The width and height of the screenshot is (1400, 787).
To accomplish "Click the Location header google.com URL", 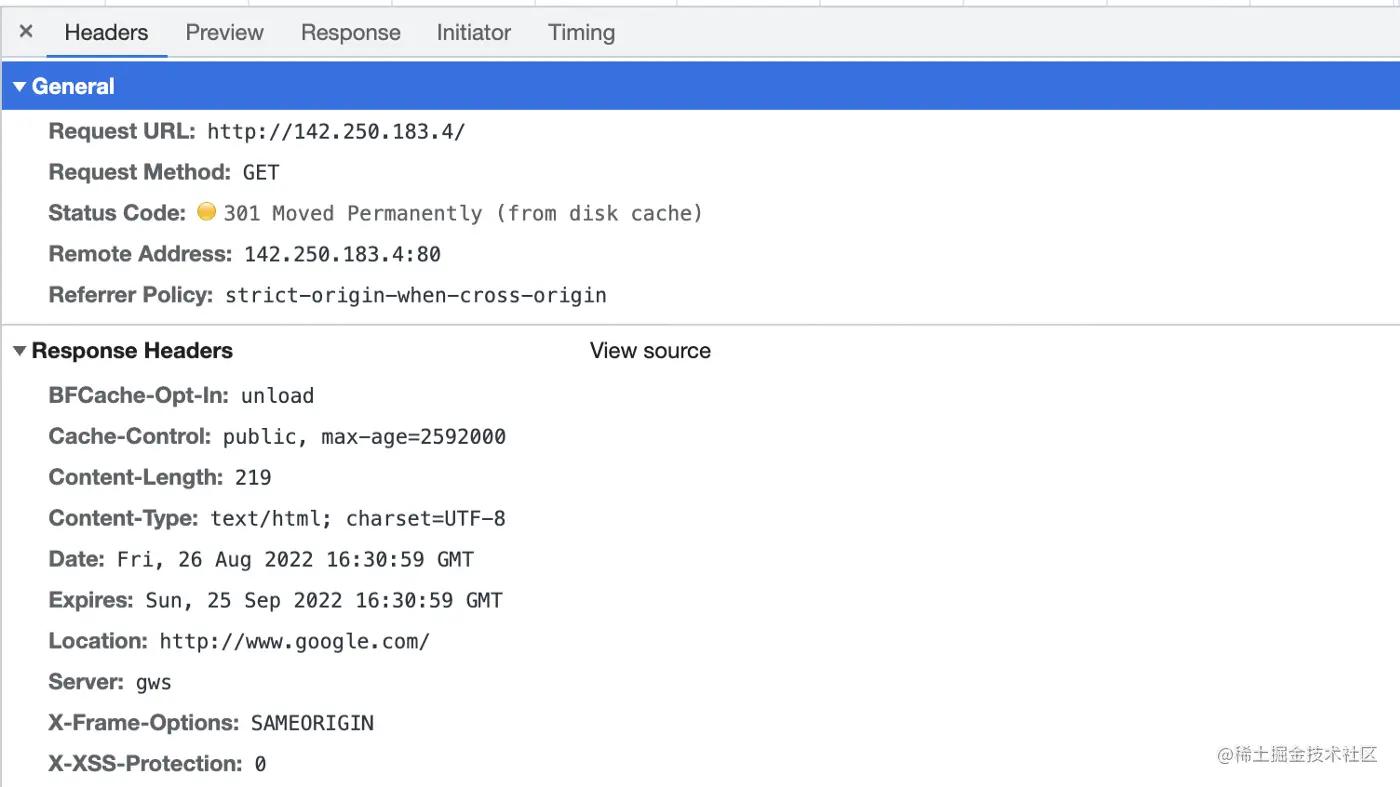I will click(294, 642).
